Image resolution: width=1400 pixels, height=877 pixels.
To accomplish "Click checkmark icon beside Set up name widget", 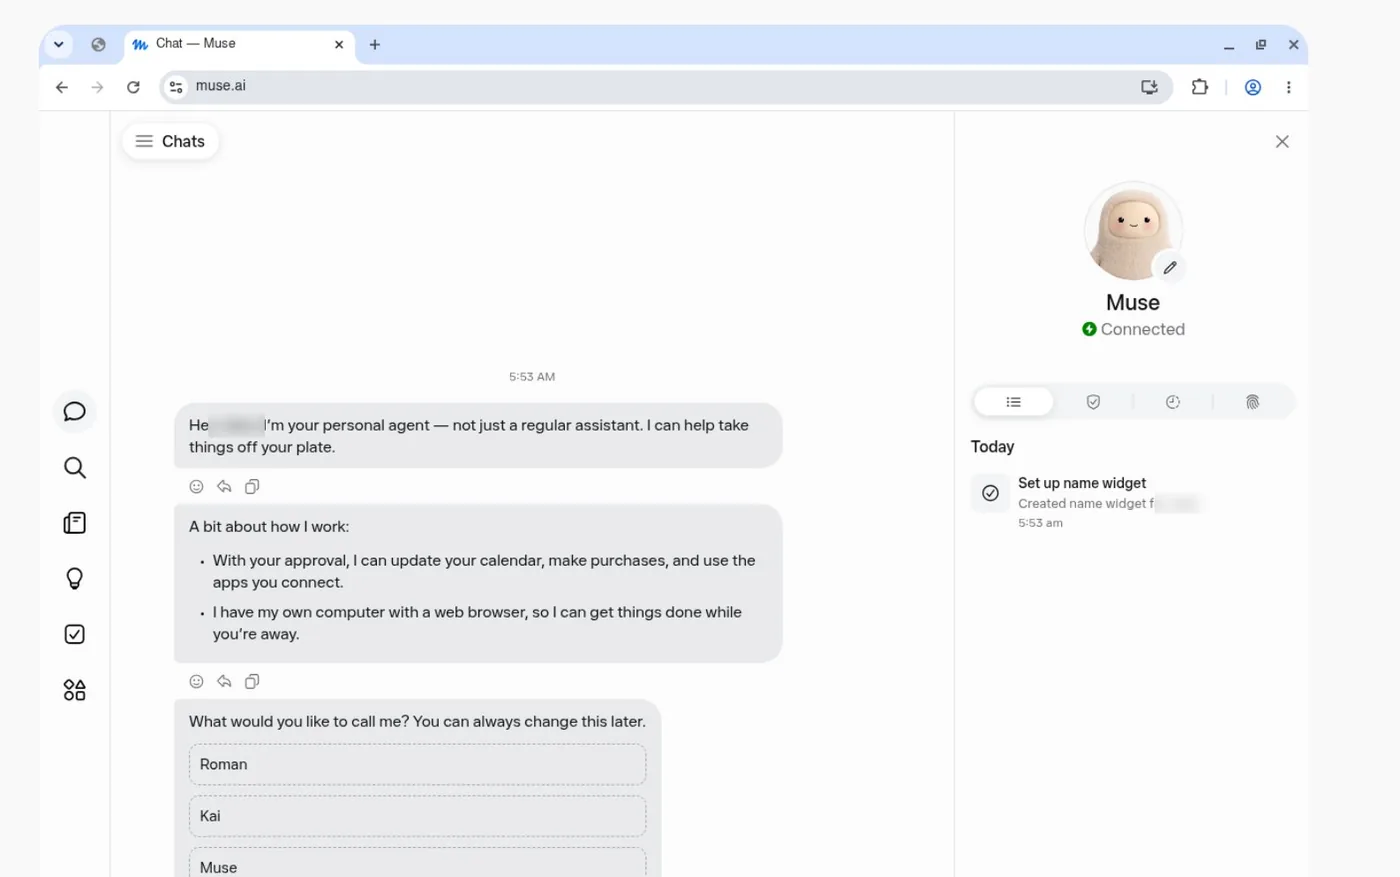I will click(x=990, y=493).
